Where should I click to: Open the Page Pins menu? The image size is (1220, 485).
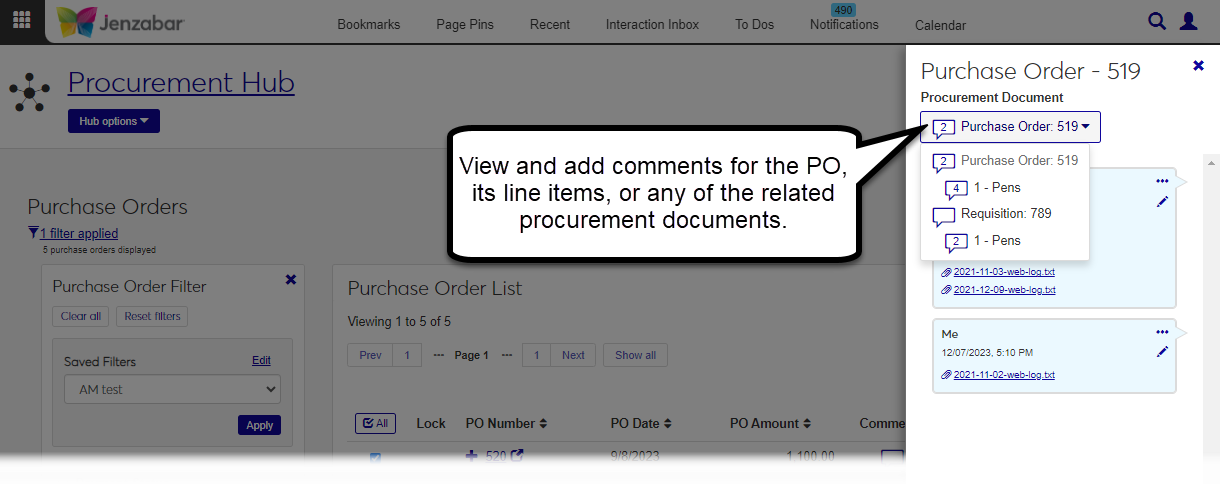click(x=465, y=25)
